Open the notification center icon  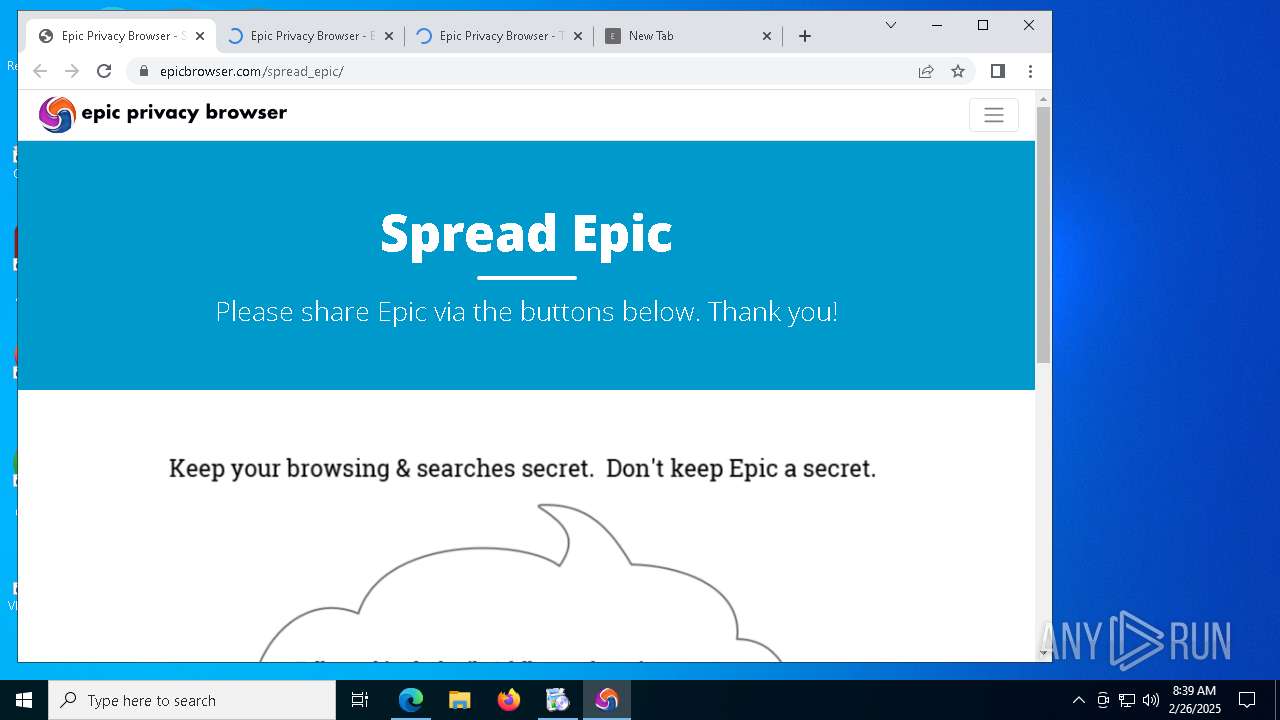click(x=1247, y=700)
